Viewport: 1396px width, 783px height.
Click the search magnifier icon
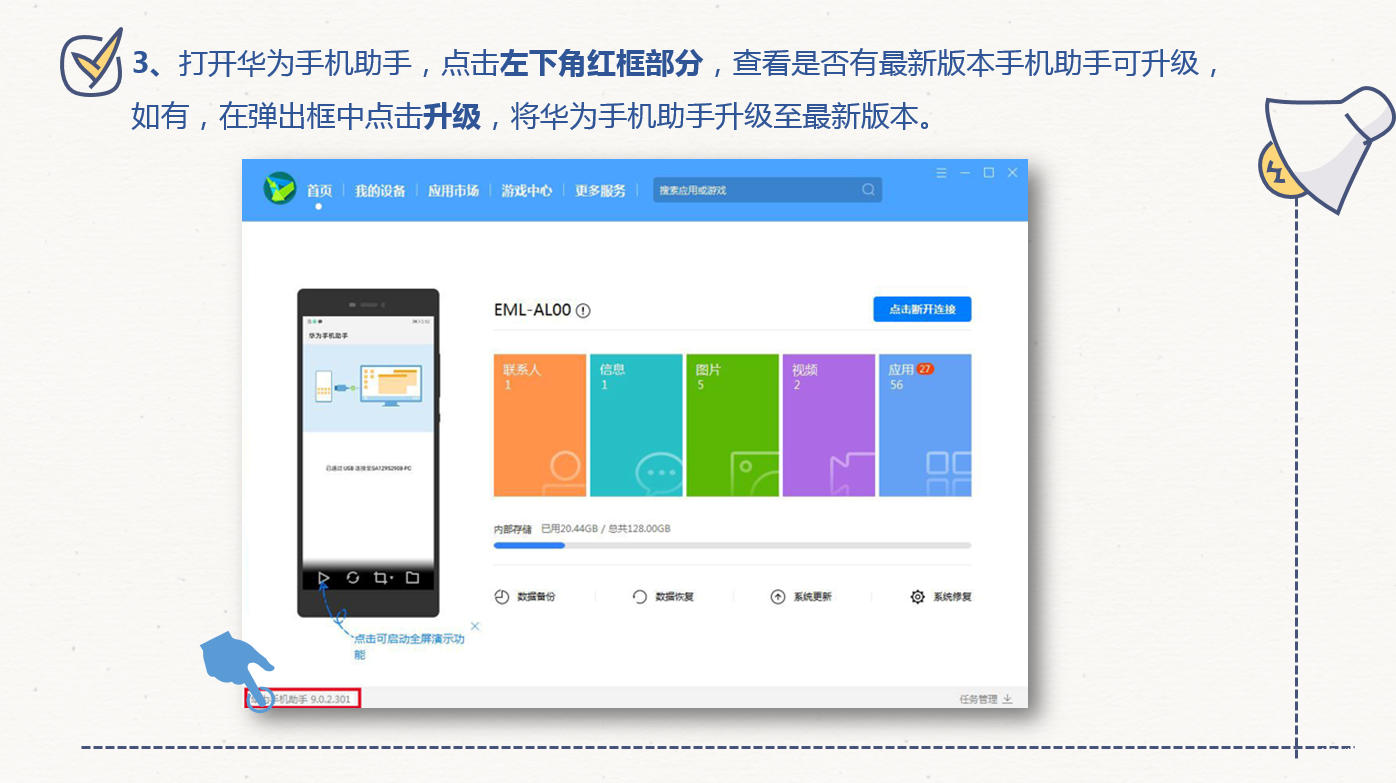coord(868,190)
